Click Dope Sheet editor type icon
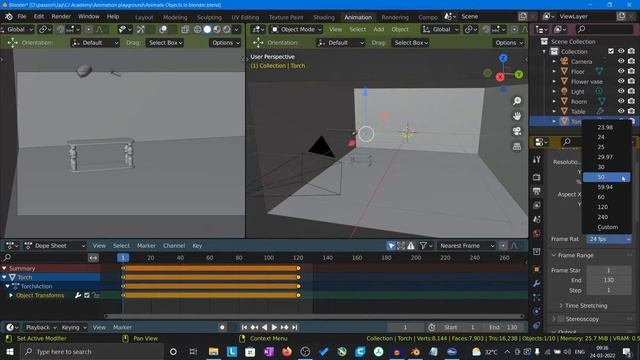Screen dimensions: 640x360 [x=11, y=246]
